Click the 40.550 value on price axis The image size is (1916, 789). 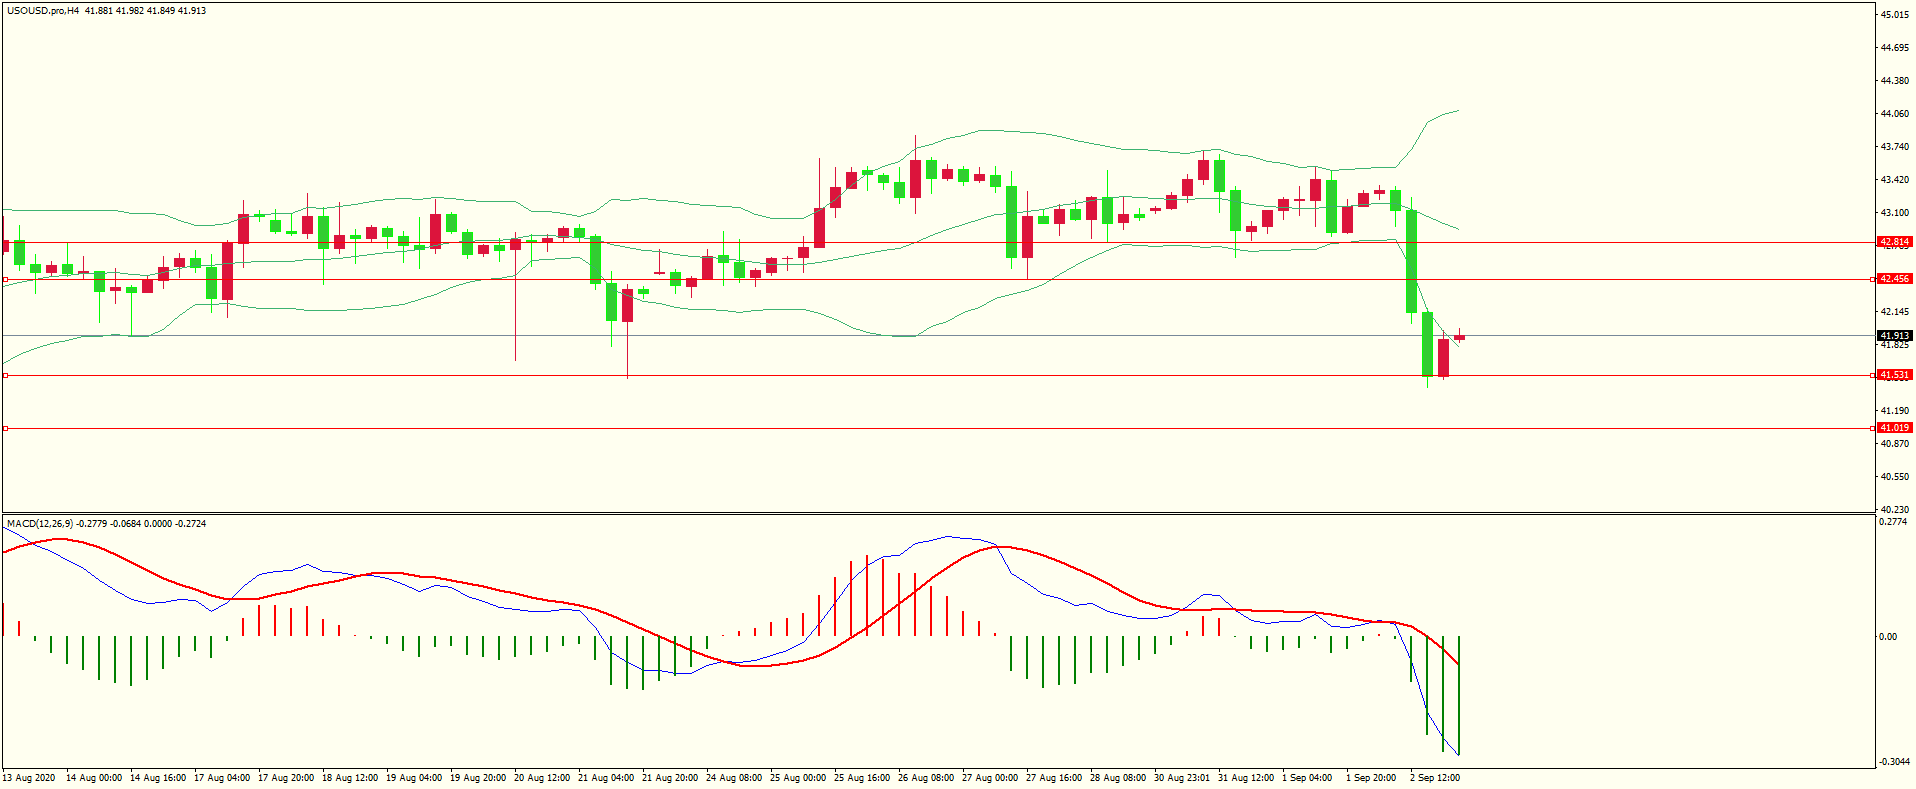coord(1895,477)
